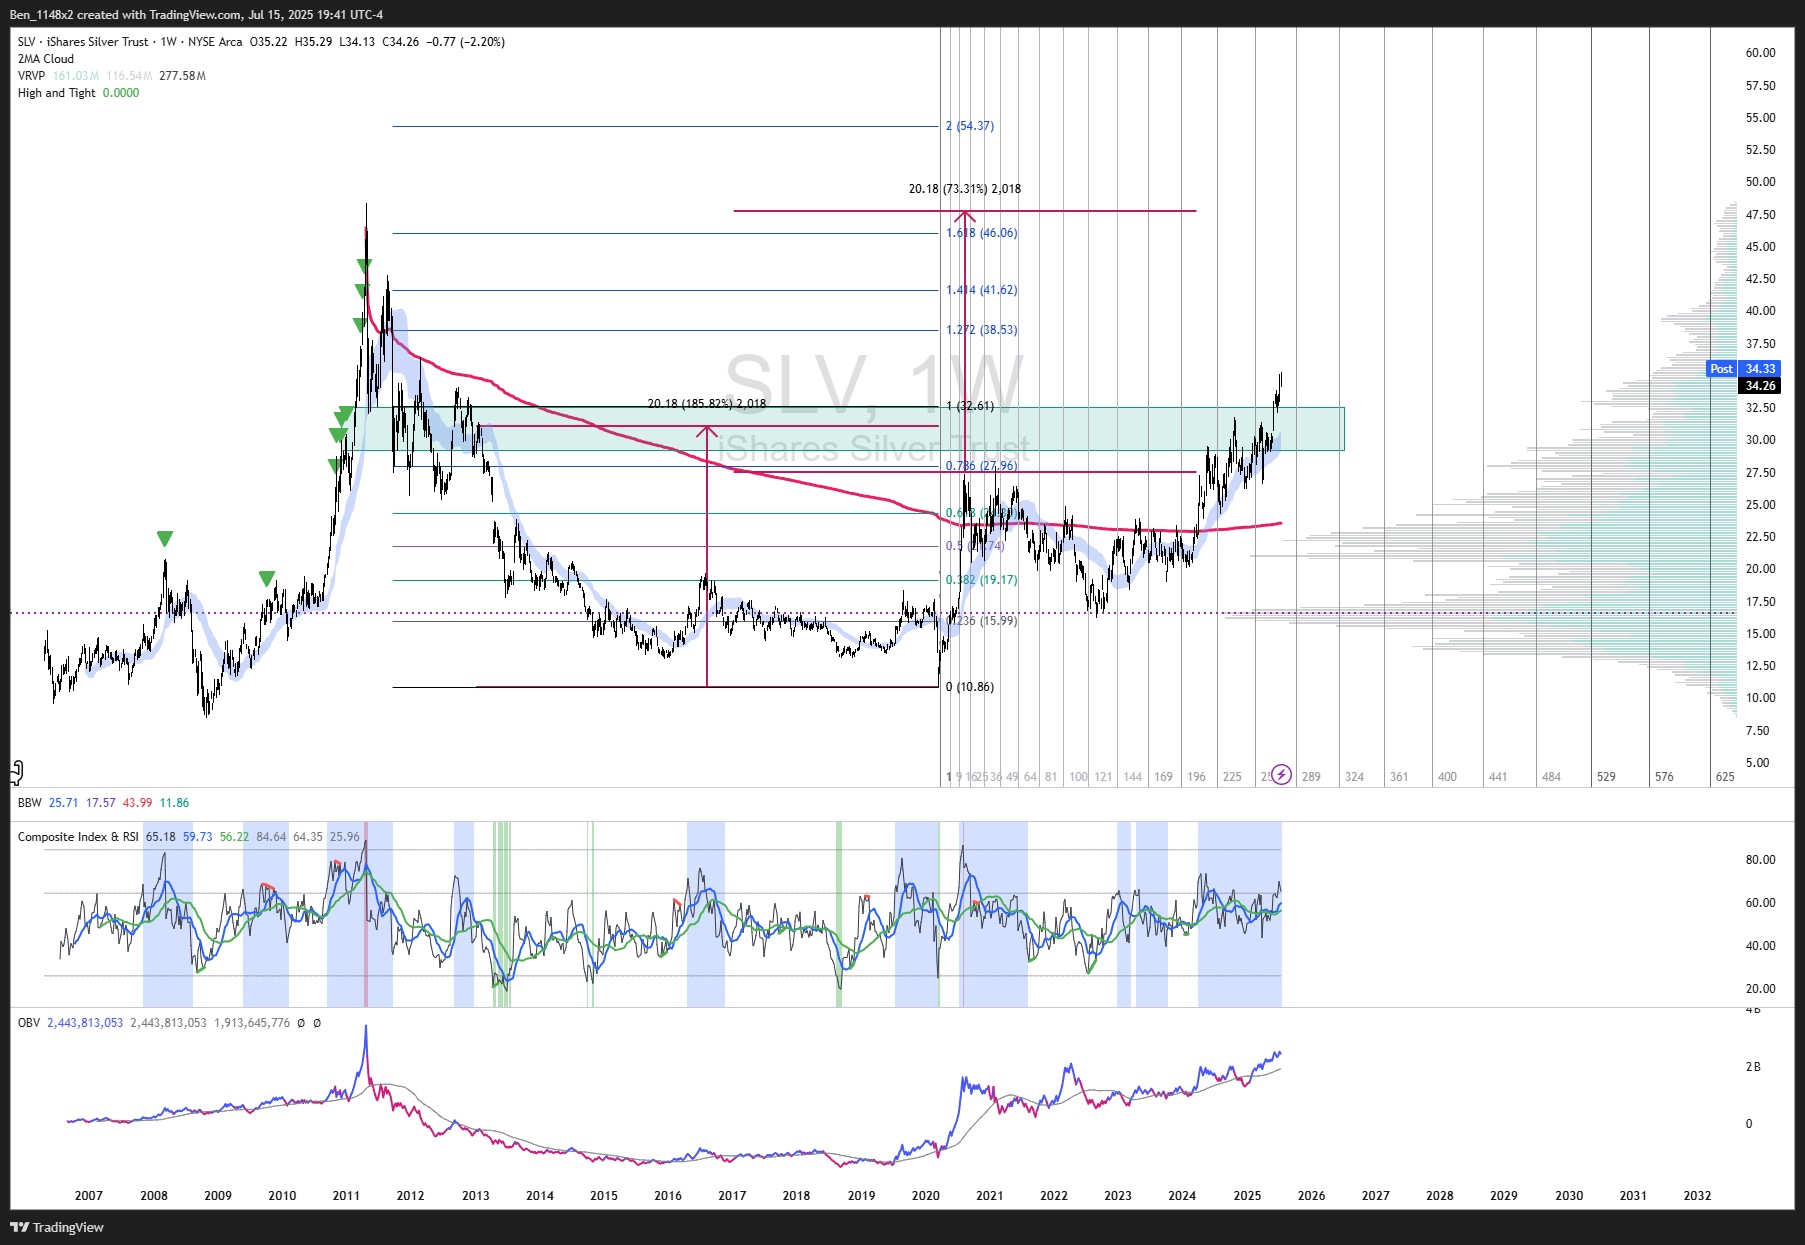Select the 2MA Cloud indicator legend
This screenshot has width=1805, height=1245.
[46, 59]
